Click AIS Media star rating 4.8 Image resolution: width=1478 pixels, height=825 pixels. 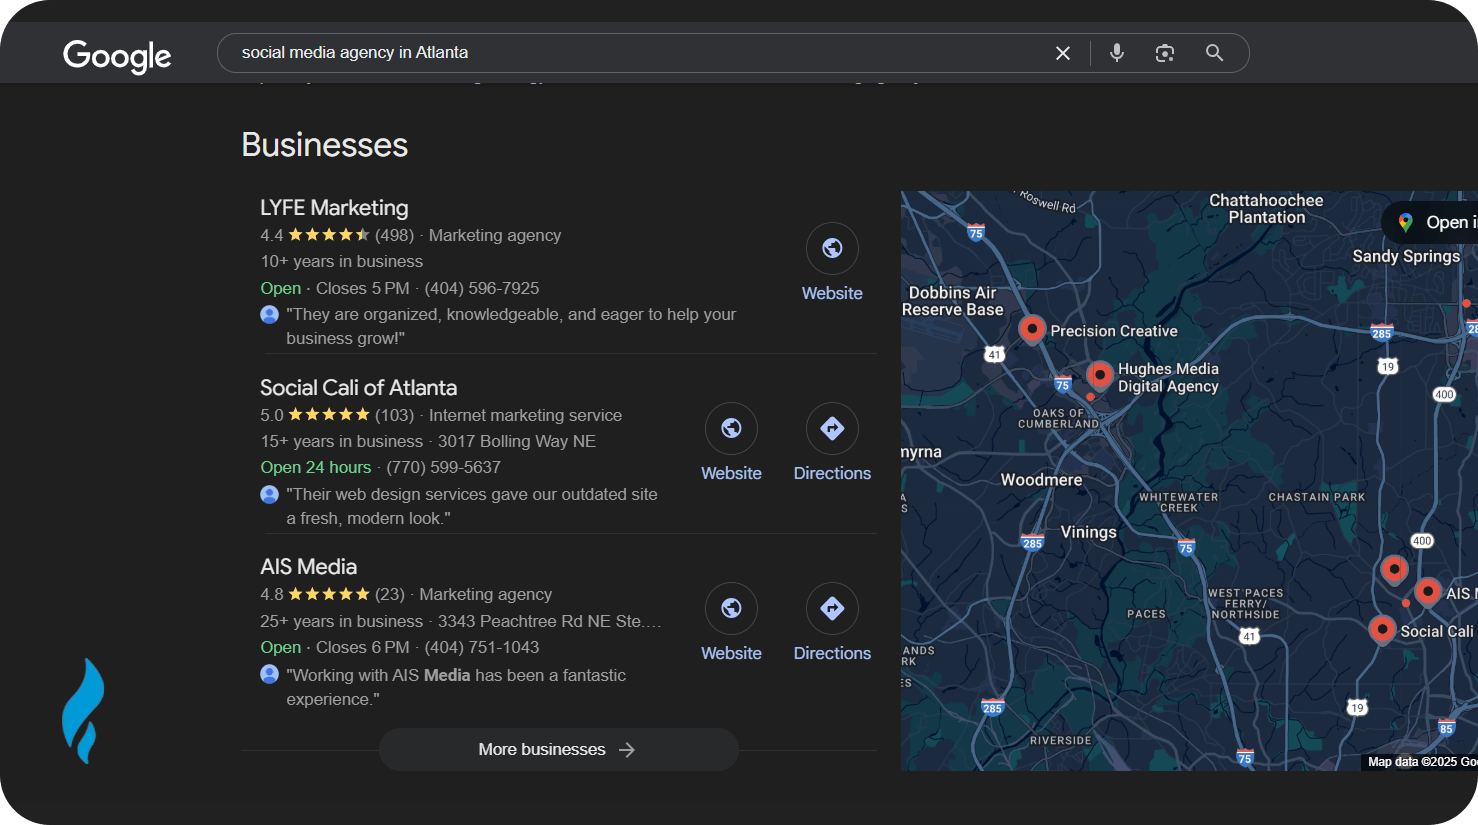(x=329, y=594)
